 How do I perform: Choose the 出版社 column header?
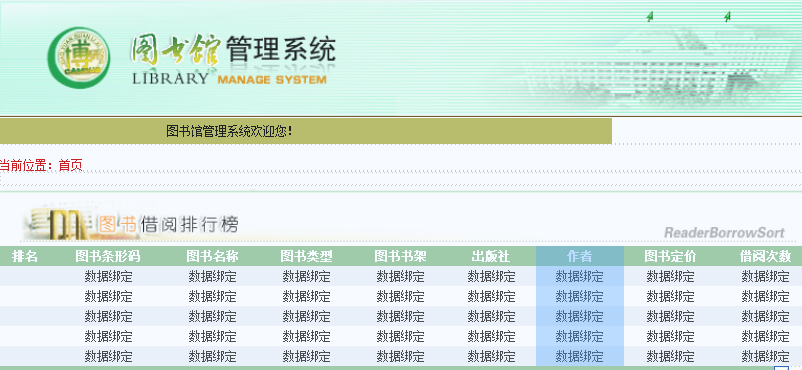click(491, 256)
